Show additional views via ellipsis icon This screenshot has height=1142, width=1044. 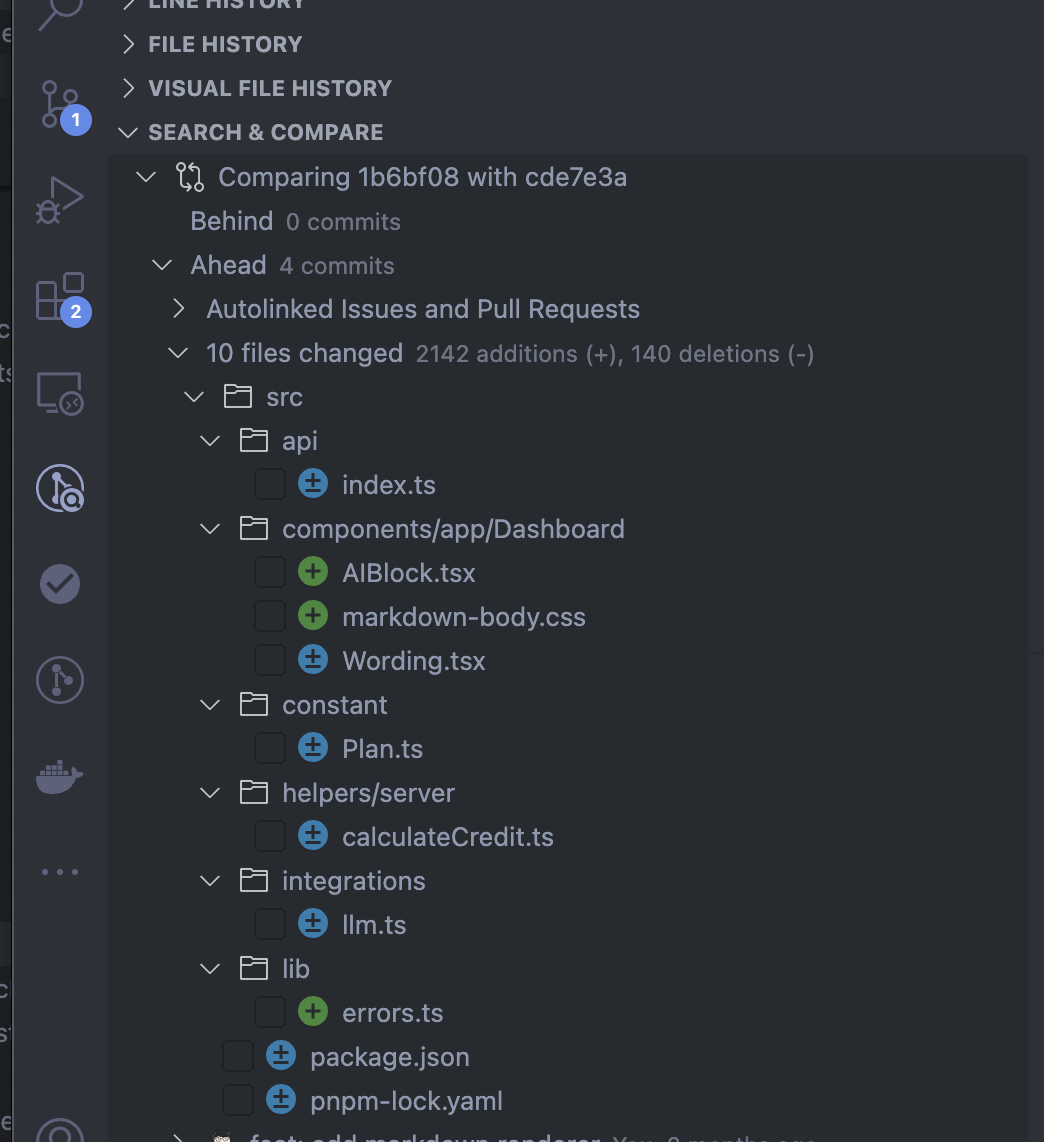[59, 872]
